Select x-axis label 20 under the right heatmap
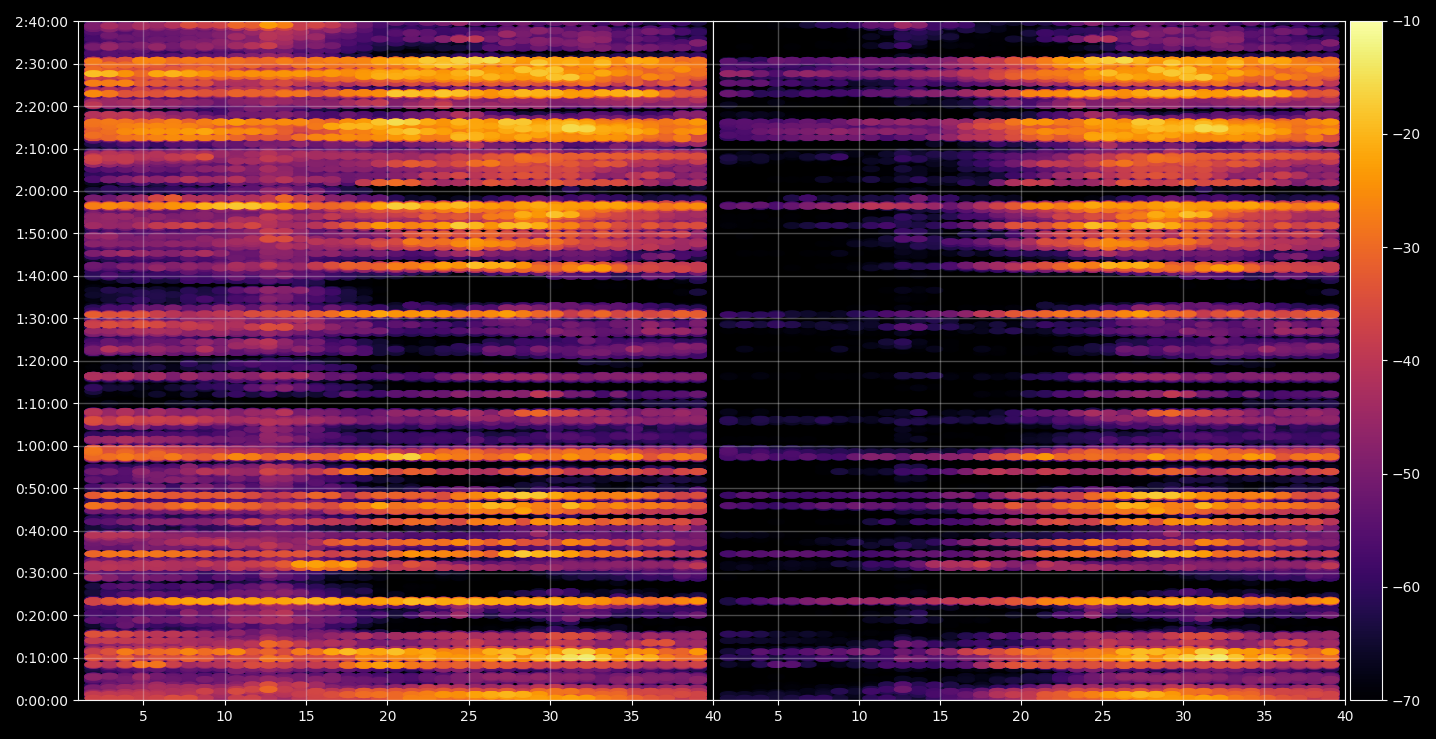The image size is (1436, 739). point(1021,717)
